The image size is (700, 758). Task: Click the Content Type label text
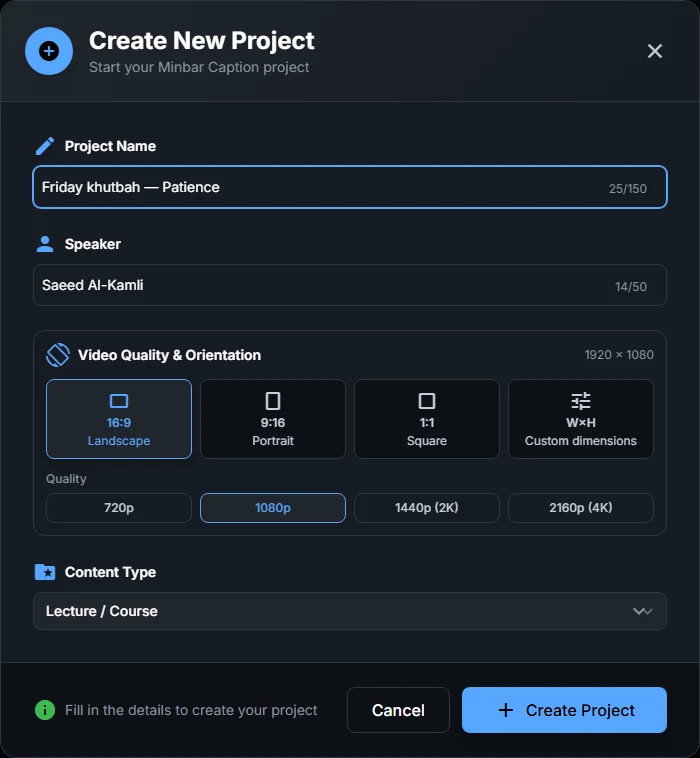coord(110,572)
